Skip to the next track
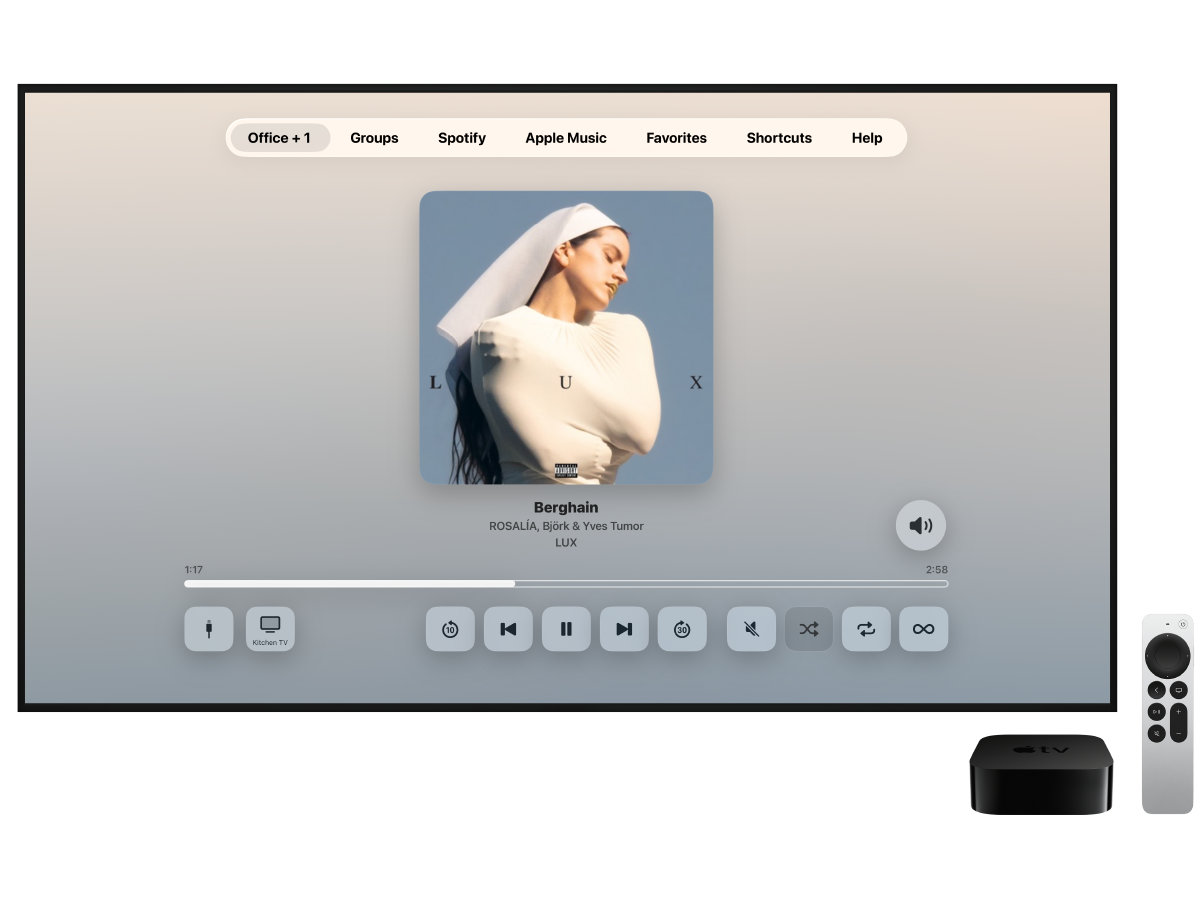The width and height of the screenshot is (1200, 900). (624, 629)
